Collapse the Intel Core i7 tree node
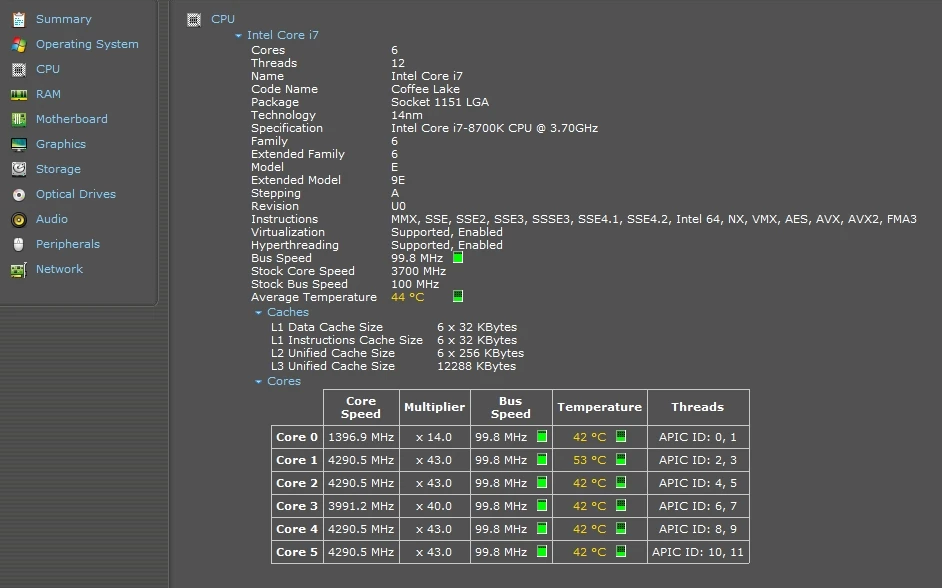 [239, 35]
